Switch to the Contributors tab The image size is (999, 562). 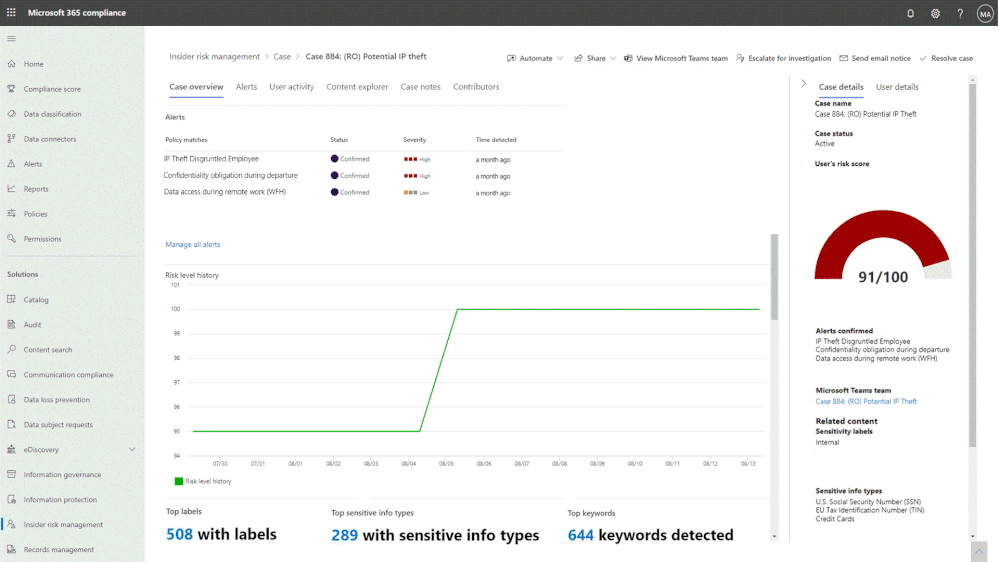coord(476,87)
